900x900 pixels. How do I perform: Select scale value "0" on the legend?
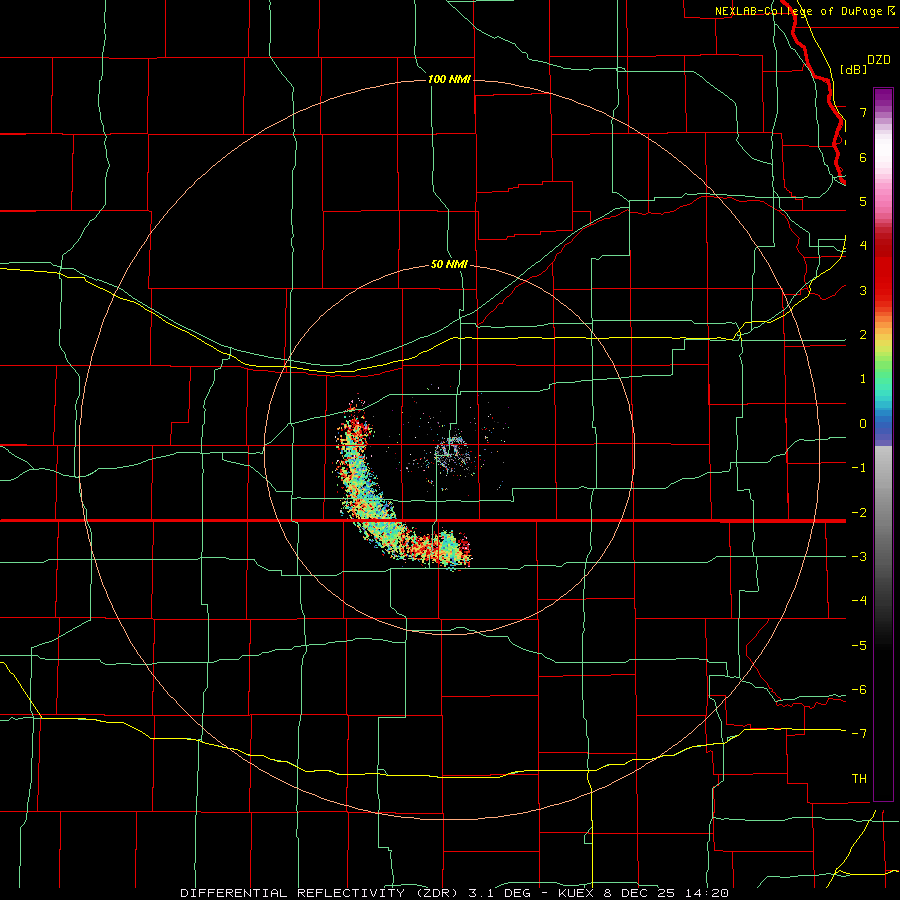[x=863, y=424]
